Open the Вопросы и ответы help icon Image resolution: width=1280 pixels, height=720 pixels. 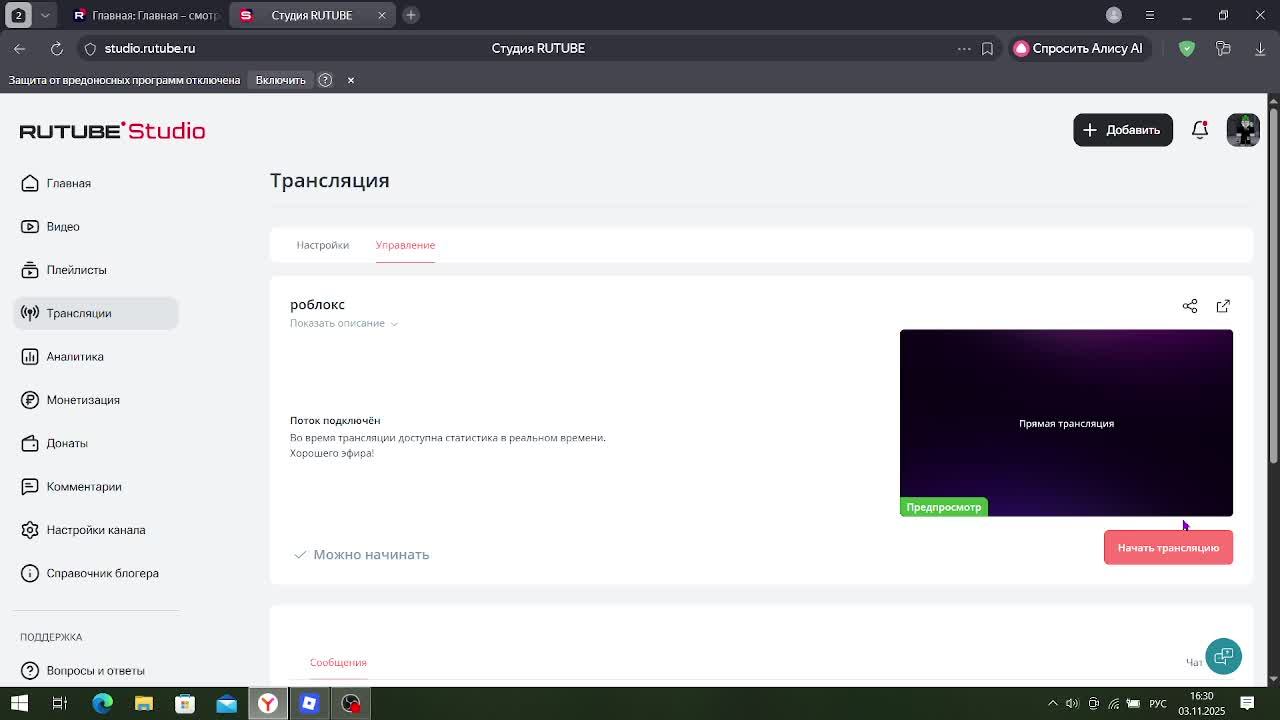(x=30, y=670)
